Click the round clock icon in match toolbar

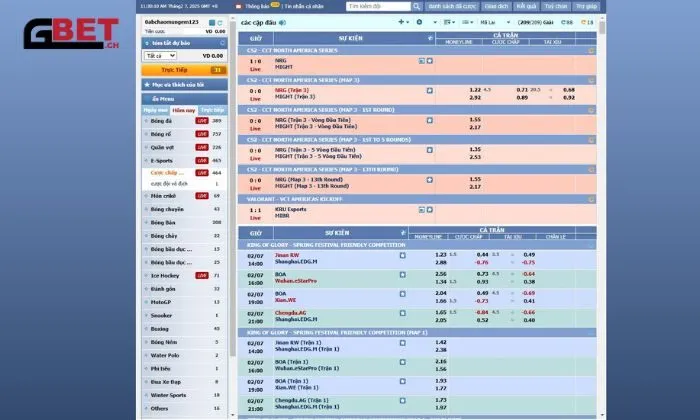pyautogui.click(x=419, y=22)
